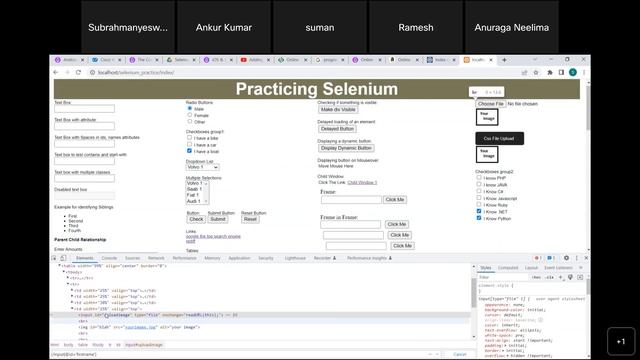Click the Styles Filter input field
The width and height of the screenshot is (640, 360).
click(503, 277)
